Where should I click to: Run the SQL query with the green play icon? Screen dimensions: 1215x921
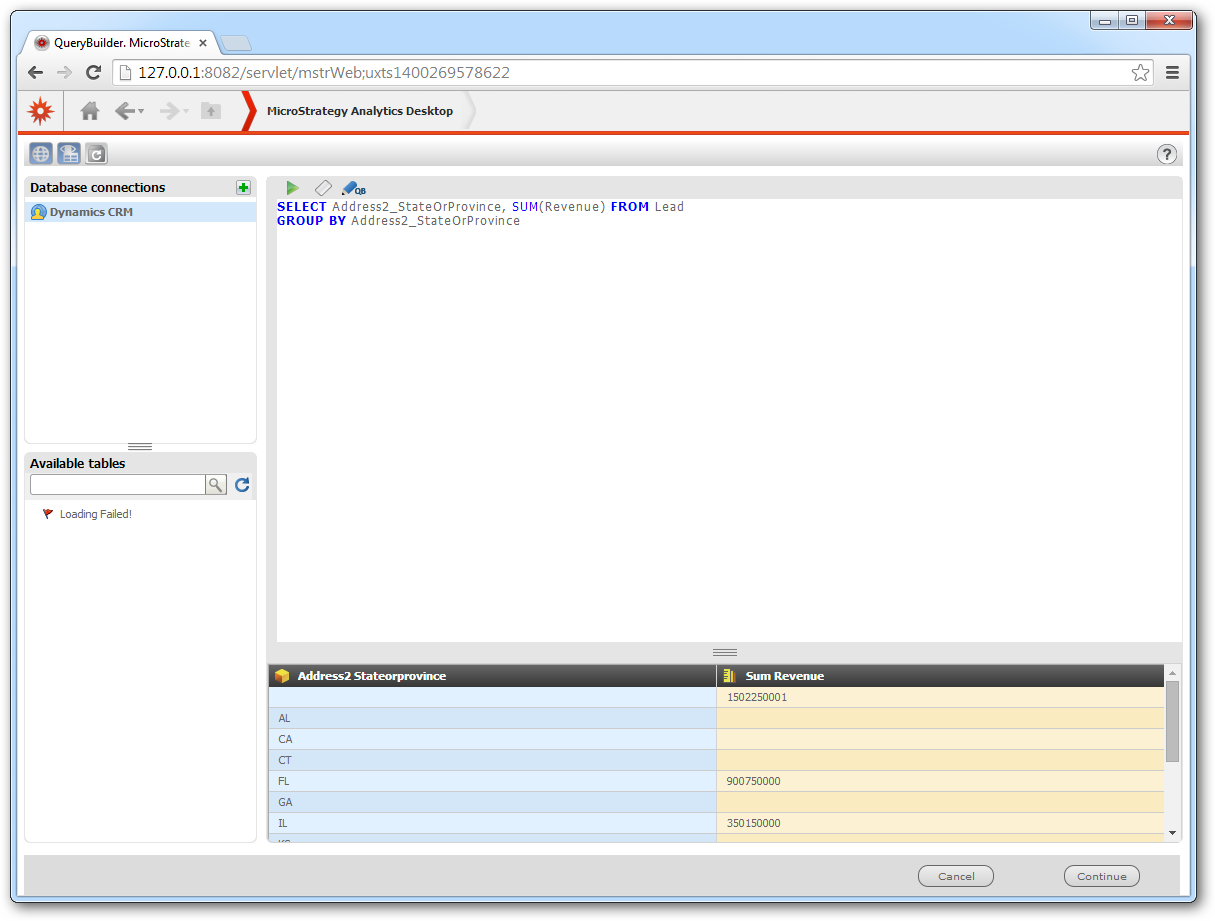click(292, 188)
